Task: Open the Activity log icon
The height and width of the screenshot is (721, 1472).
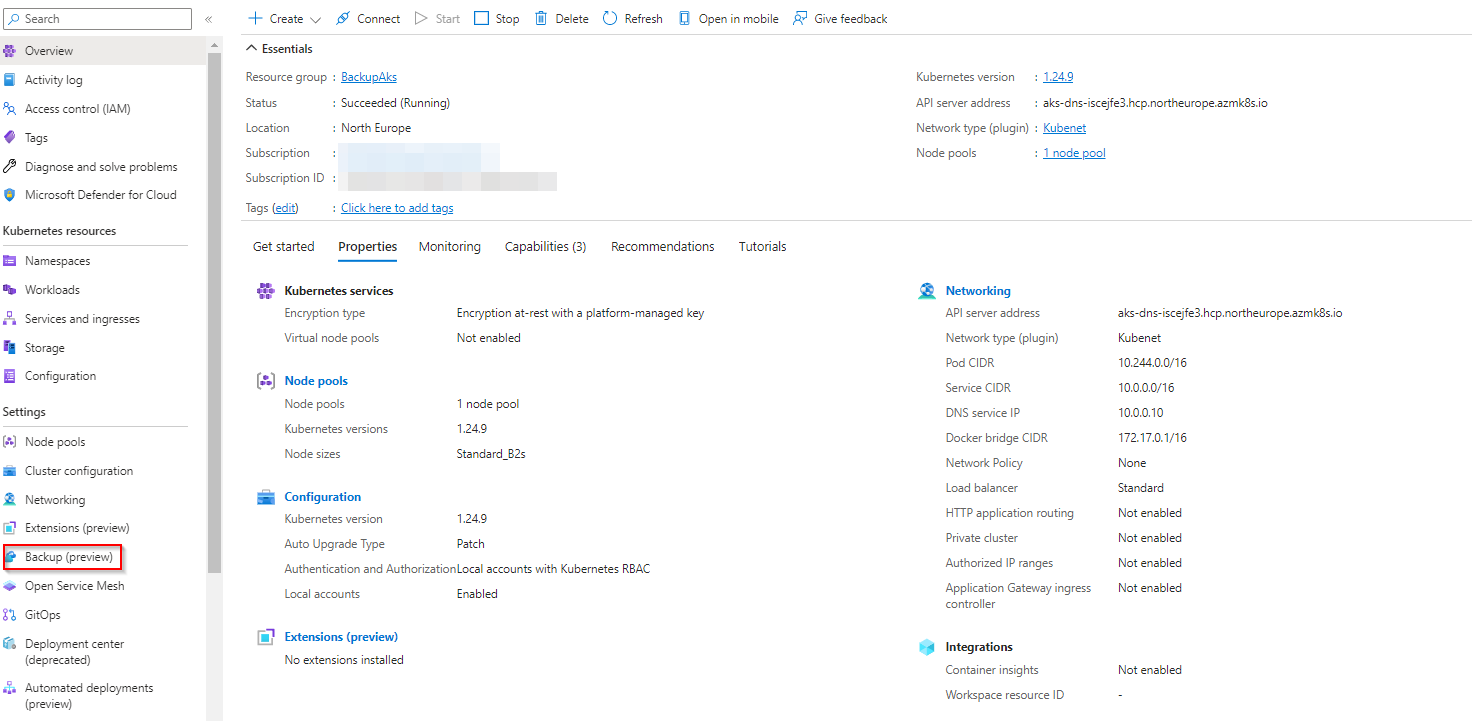Action: 10,80
